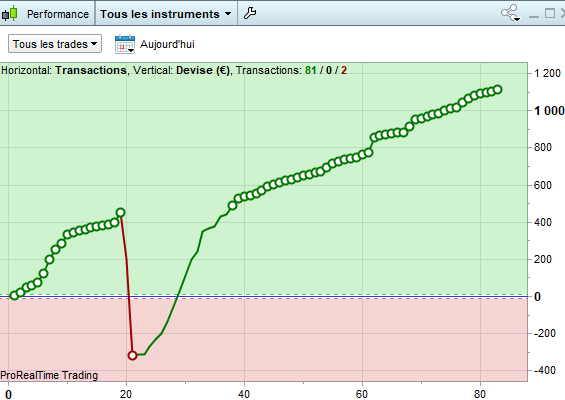The height and width of the screenshot is (400, 565).
Task: Click the '80' horizontal axis label
Action: (480, 394)
